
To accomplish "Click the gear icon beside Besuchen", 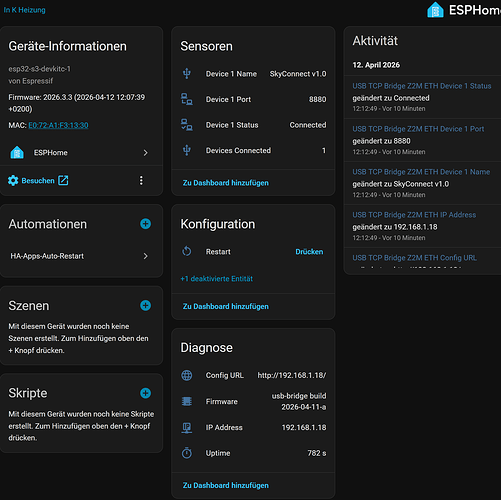I will click(13, 180).
